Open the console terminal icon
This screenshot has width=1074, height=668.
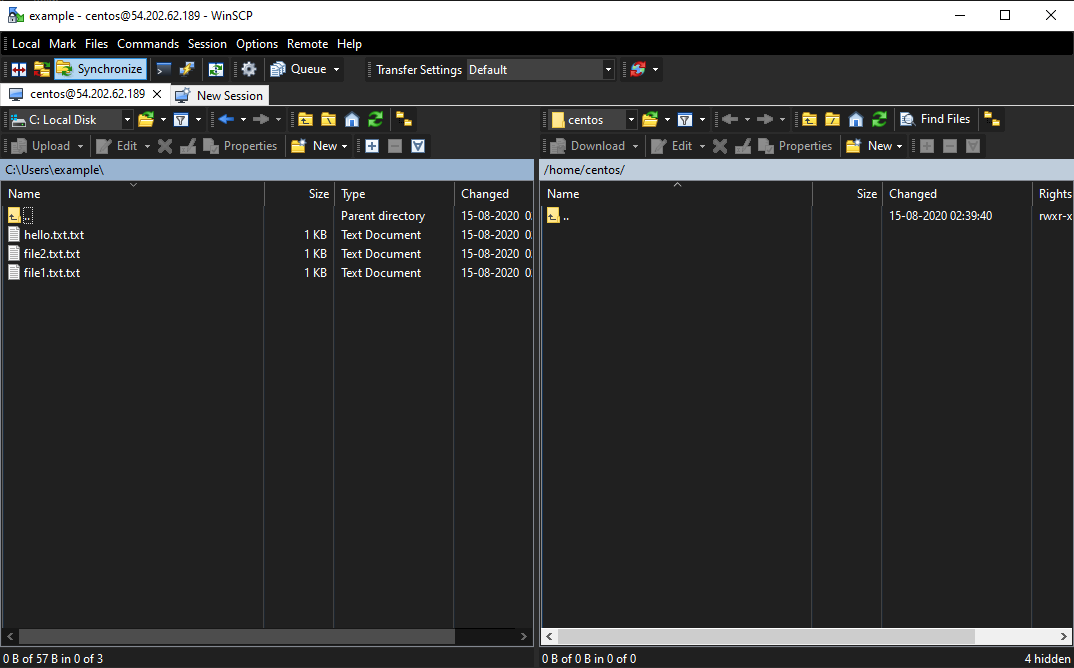[x=163, y=69]
